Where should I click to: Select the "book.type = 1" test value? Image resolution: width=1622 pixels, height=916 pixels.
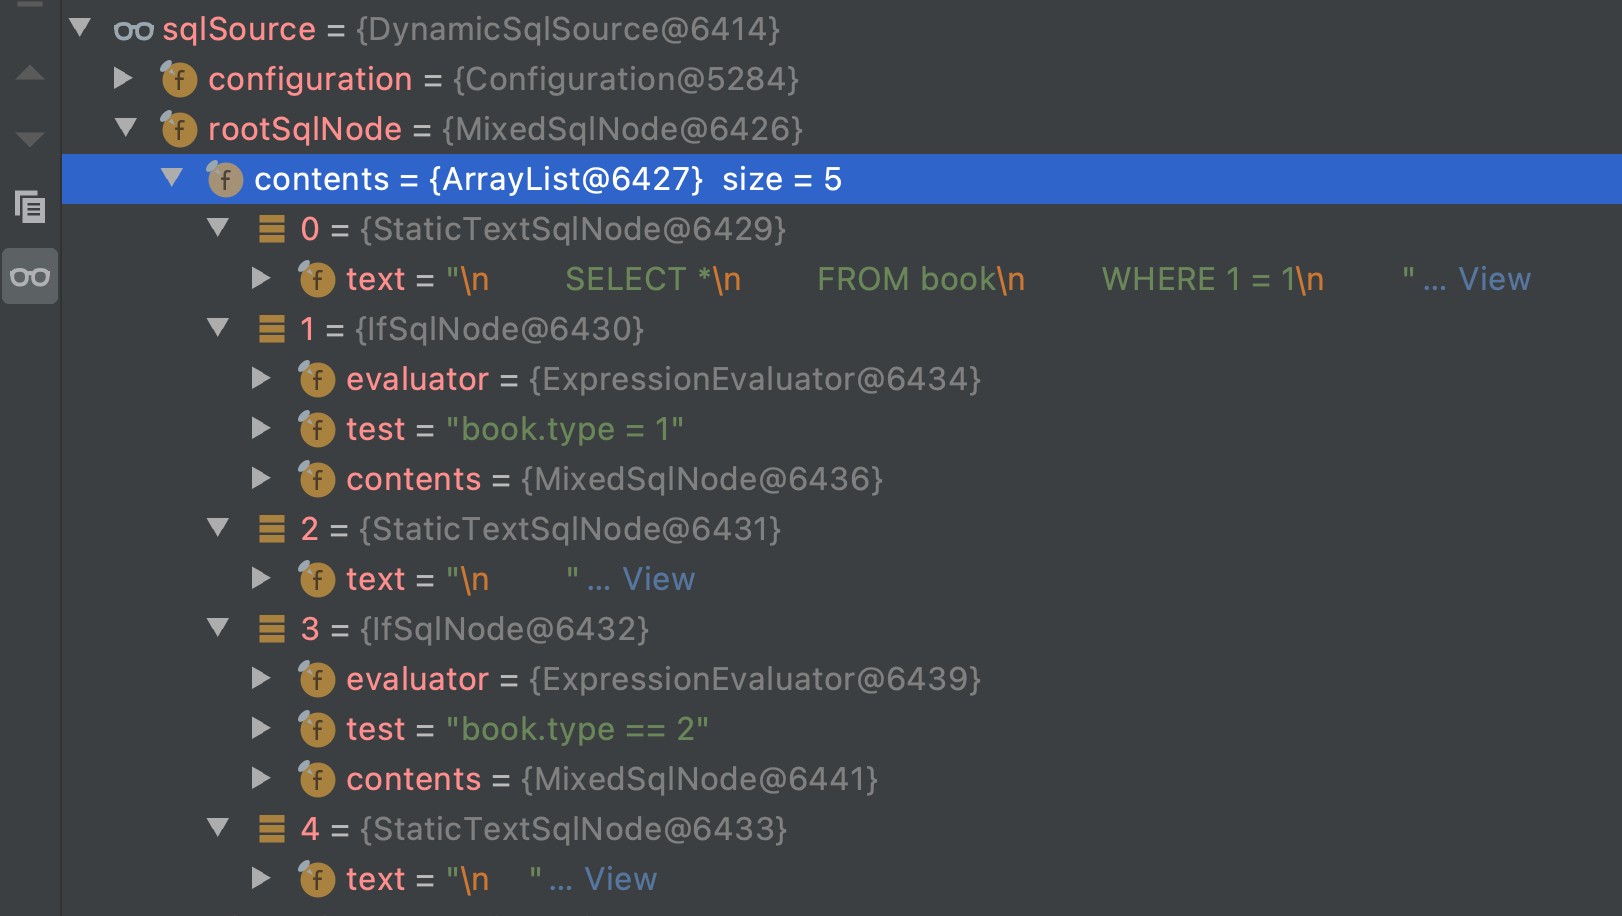pyautogui.click(x=565, y=429)
